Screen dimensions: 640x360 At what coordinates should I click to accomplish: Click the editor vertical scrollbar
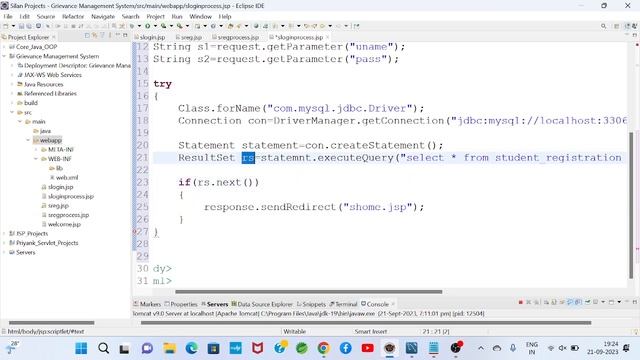coord(631,204)
